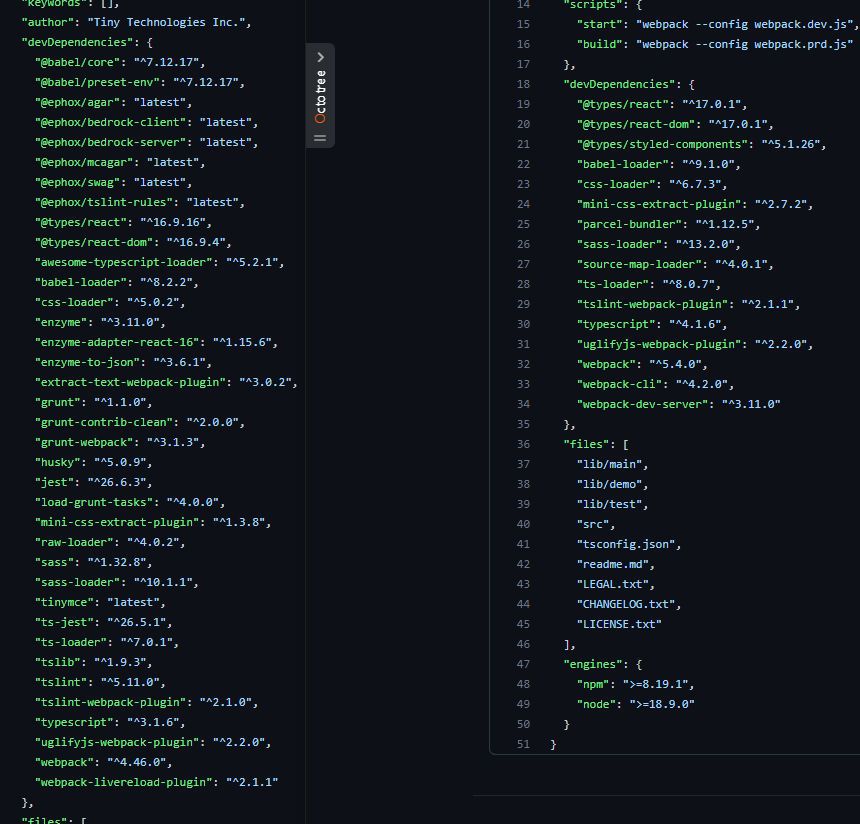This screenshot has height=824, width=860.
Task: Click the "parcel-bundler" key
Action: [629, 224]
